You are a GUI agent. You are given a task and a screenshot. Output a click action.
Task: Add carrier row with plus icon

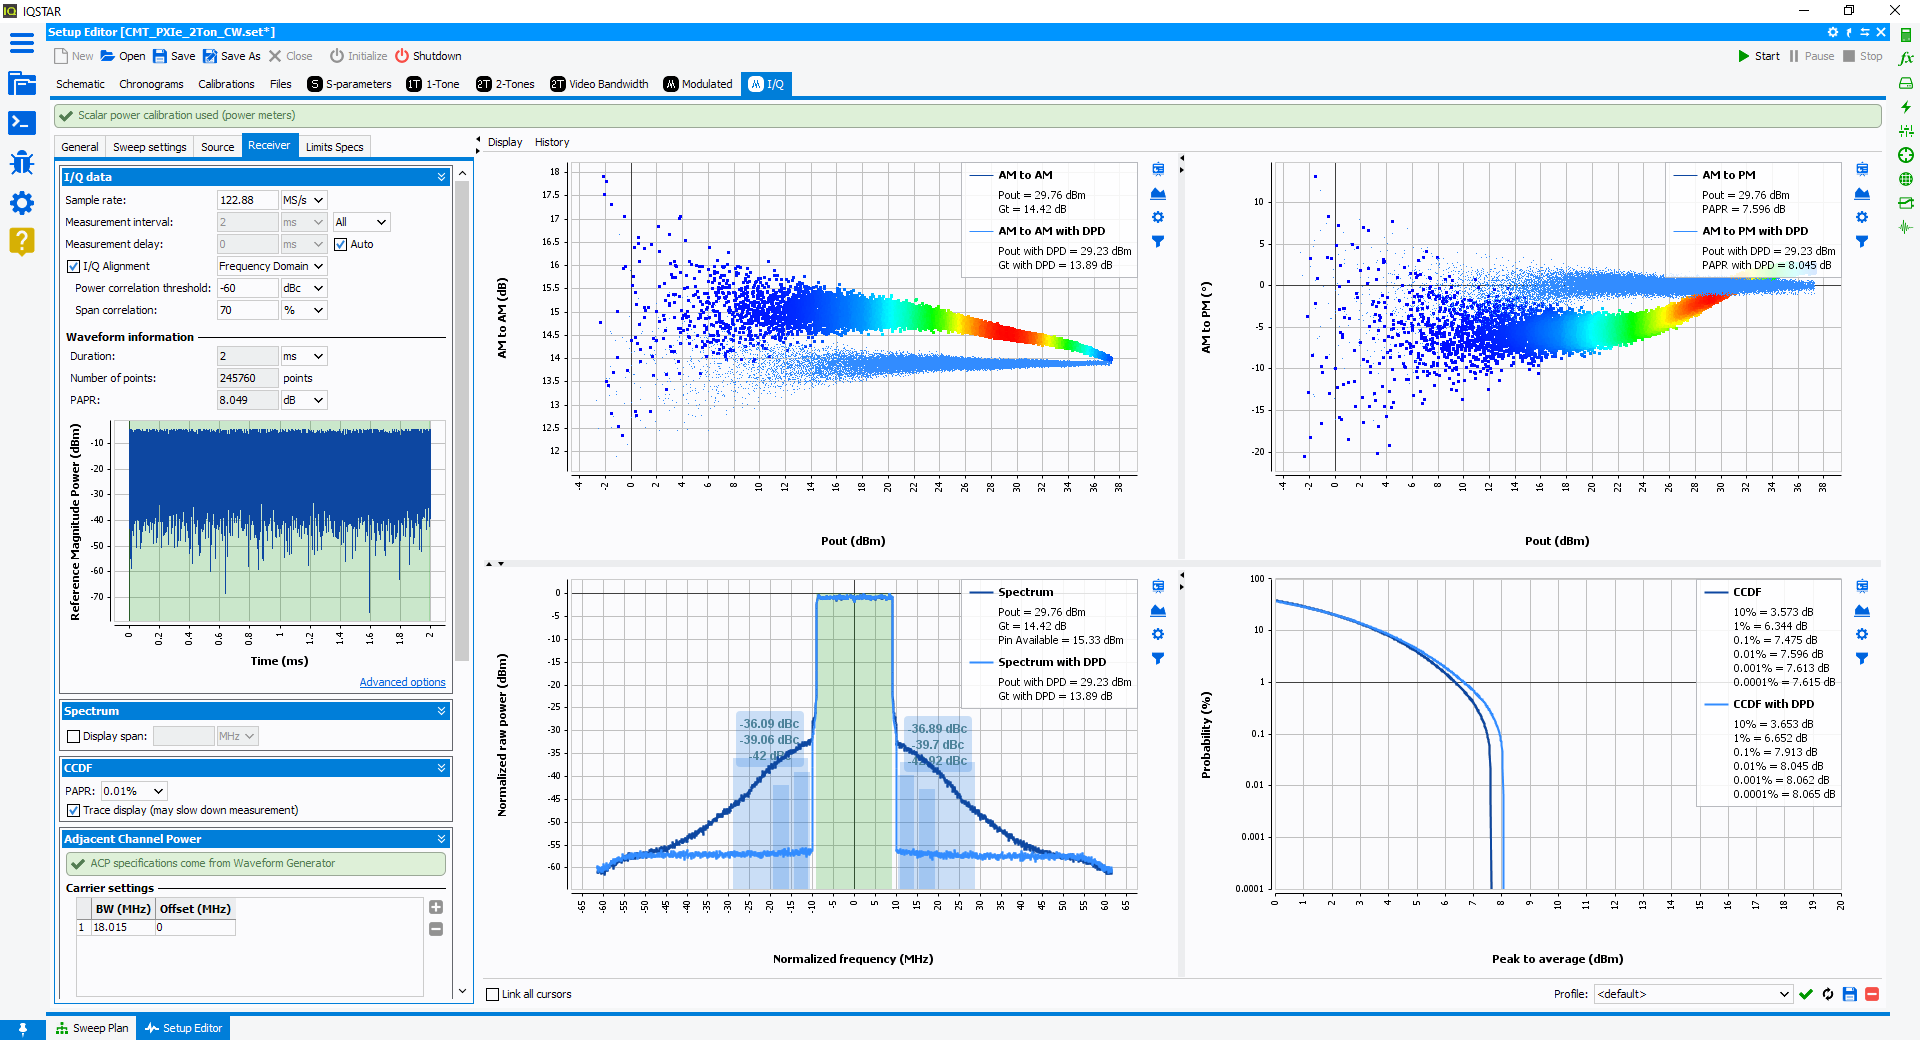436,907
